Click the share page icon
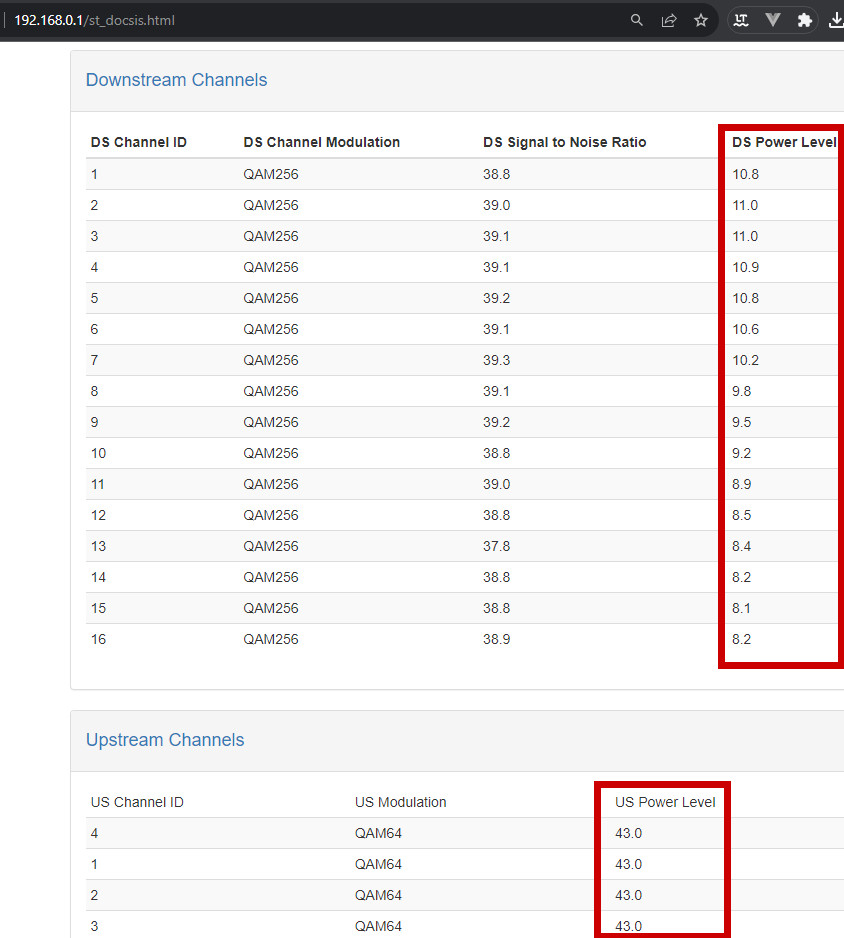844x938 pixels. tap(669, 20)
